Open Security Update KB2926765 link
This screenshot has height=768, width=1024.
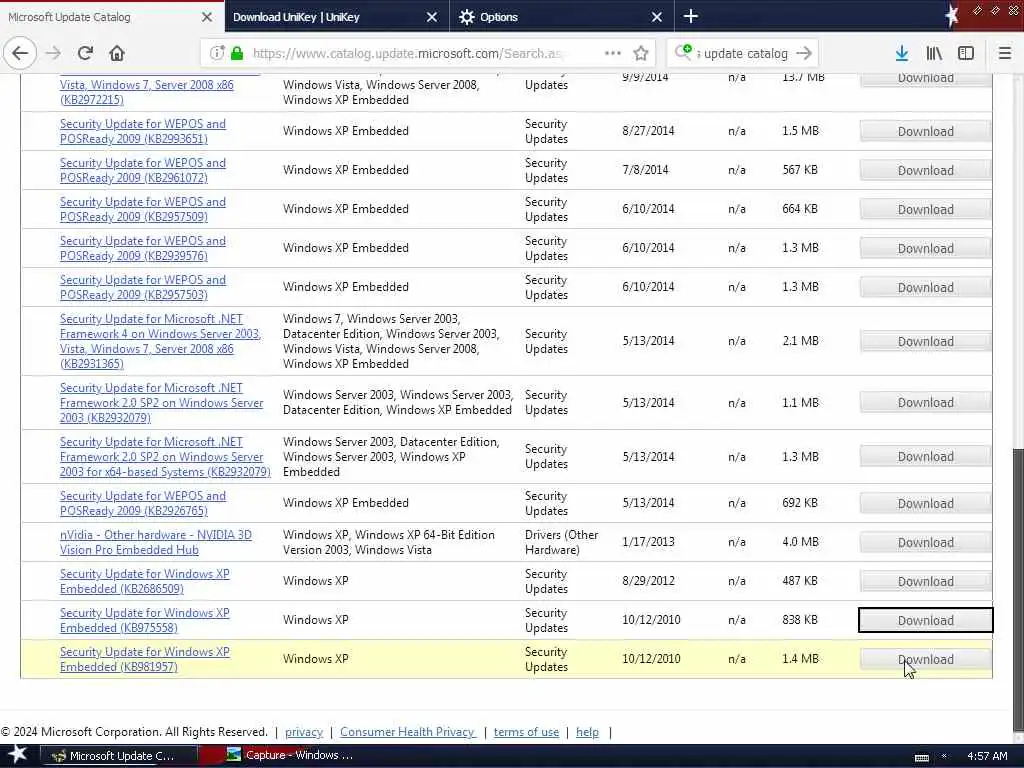tap(142, 504)
